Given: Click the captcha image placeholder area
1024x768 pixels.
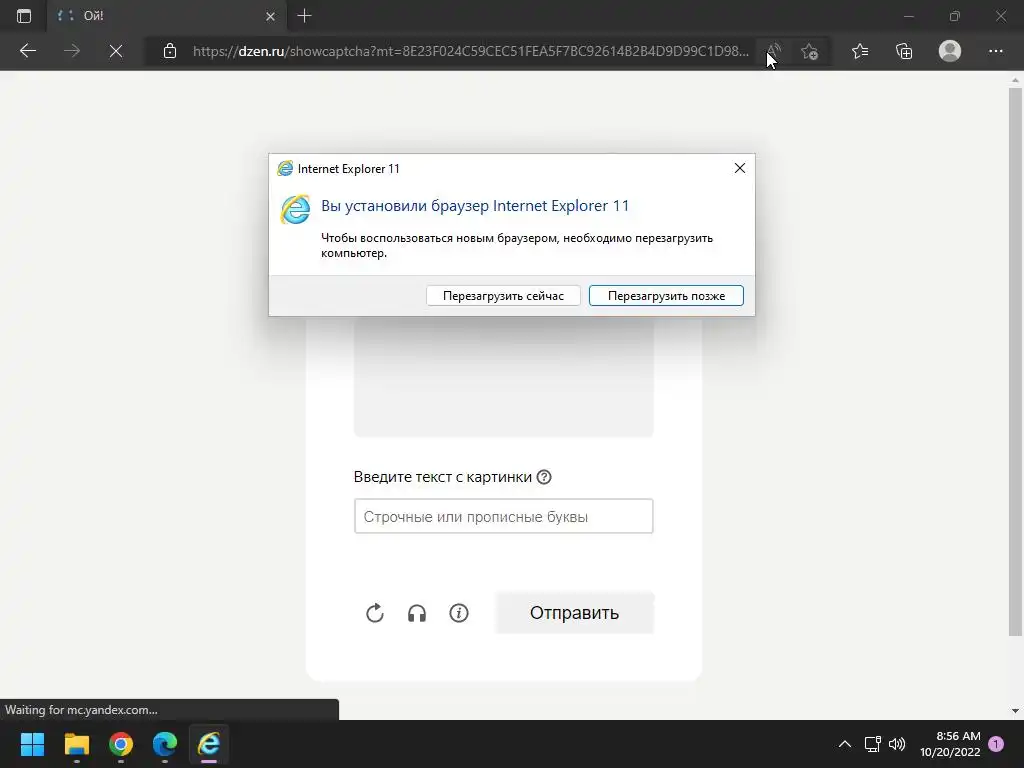Looking at the screenshot, I should (x=504, y=377).
